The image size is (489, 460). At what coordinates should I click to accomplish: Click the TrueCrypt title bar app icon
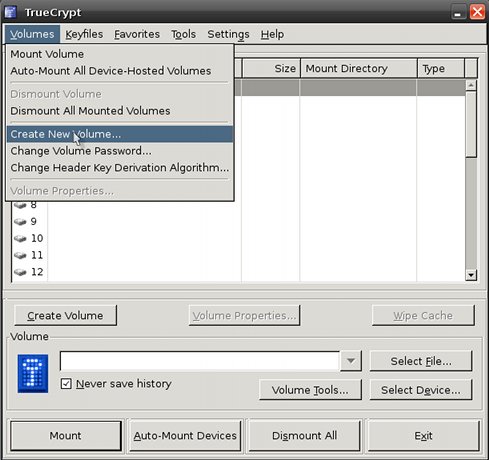11,12
